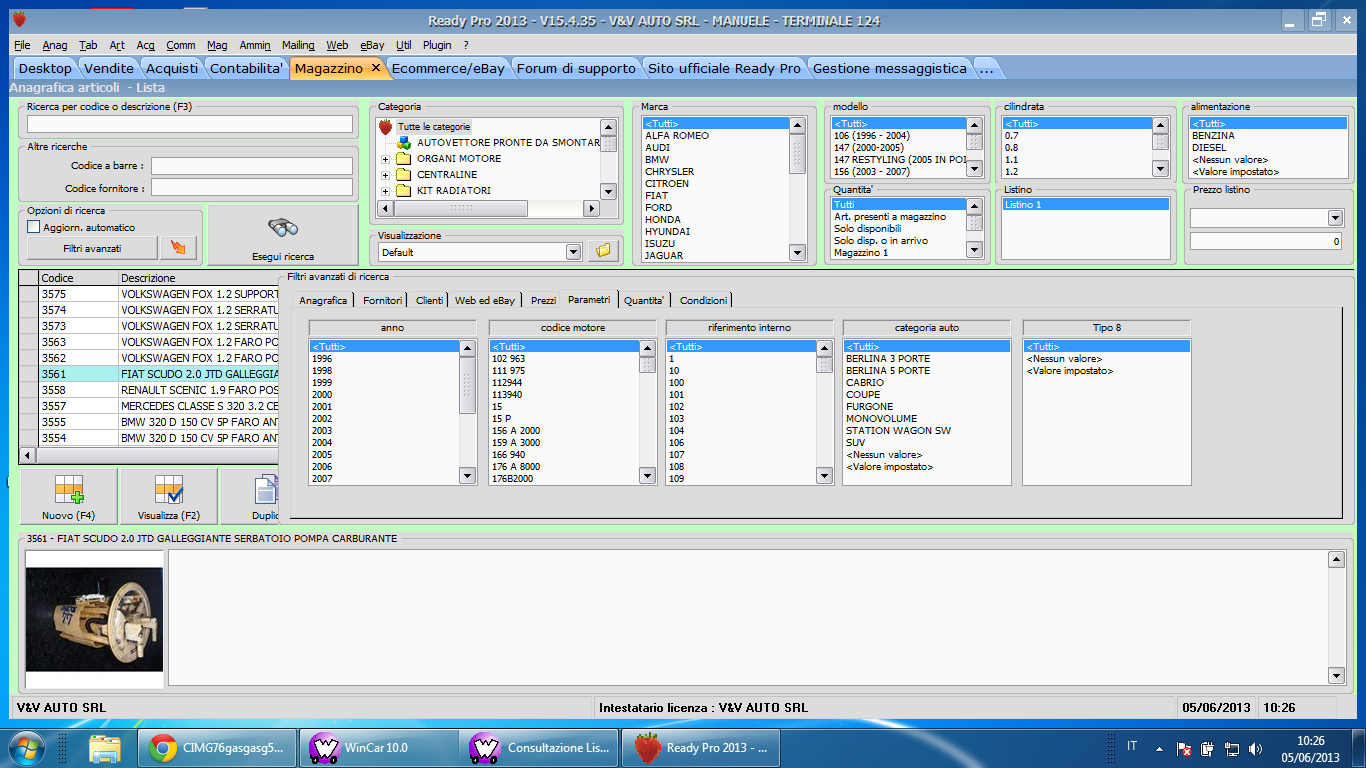1366x768 pixels.
Task: Click the Ricerca per codice o descrizione field
Action: [x=190, y=124]
